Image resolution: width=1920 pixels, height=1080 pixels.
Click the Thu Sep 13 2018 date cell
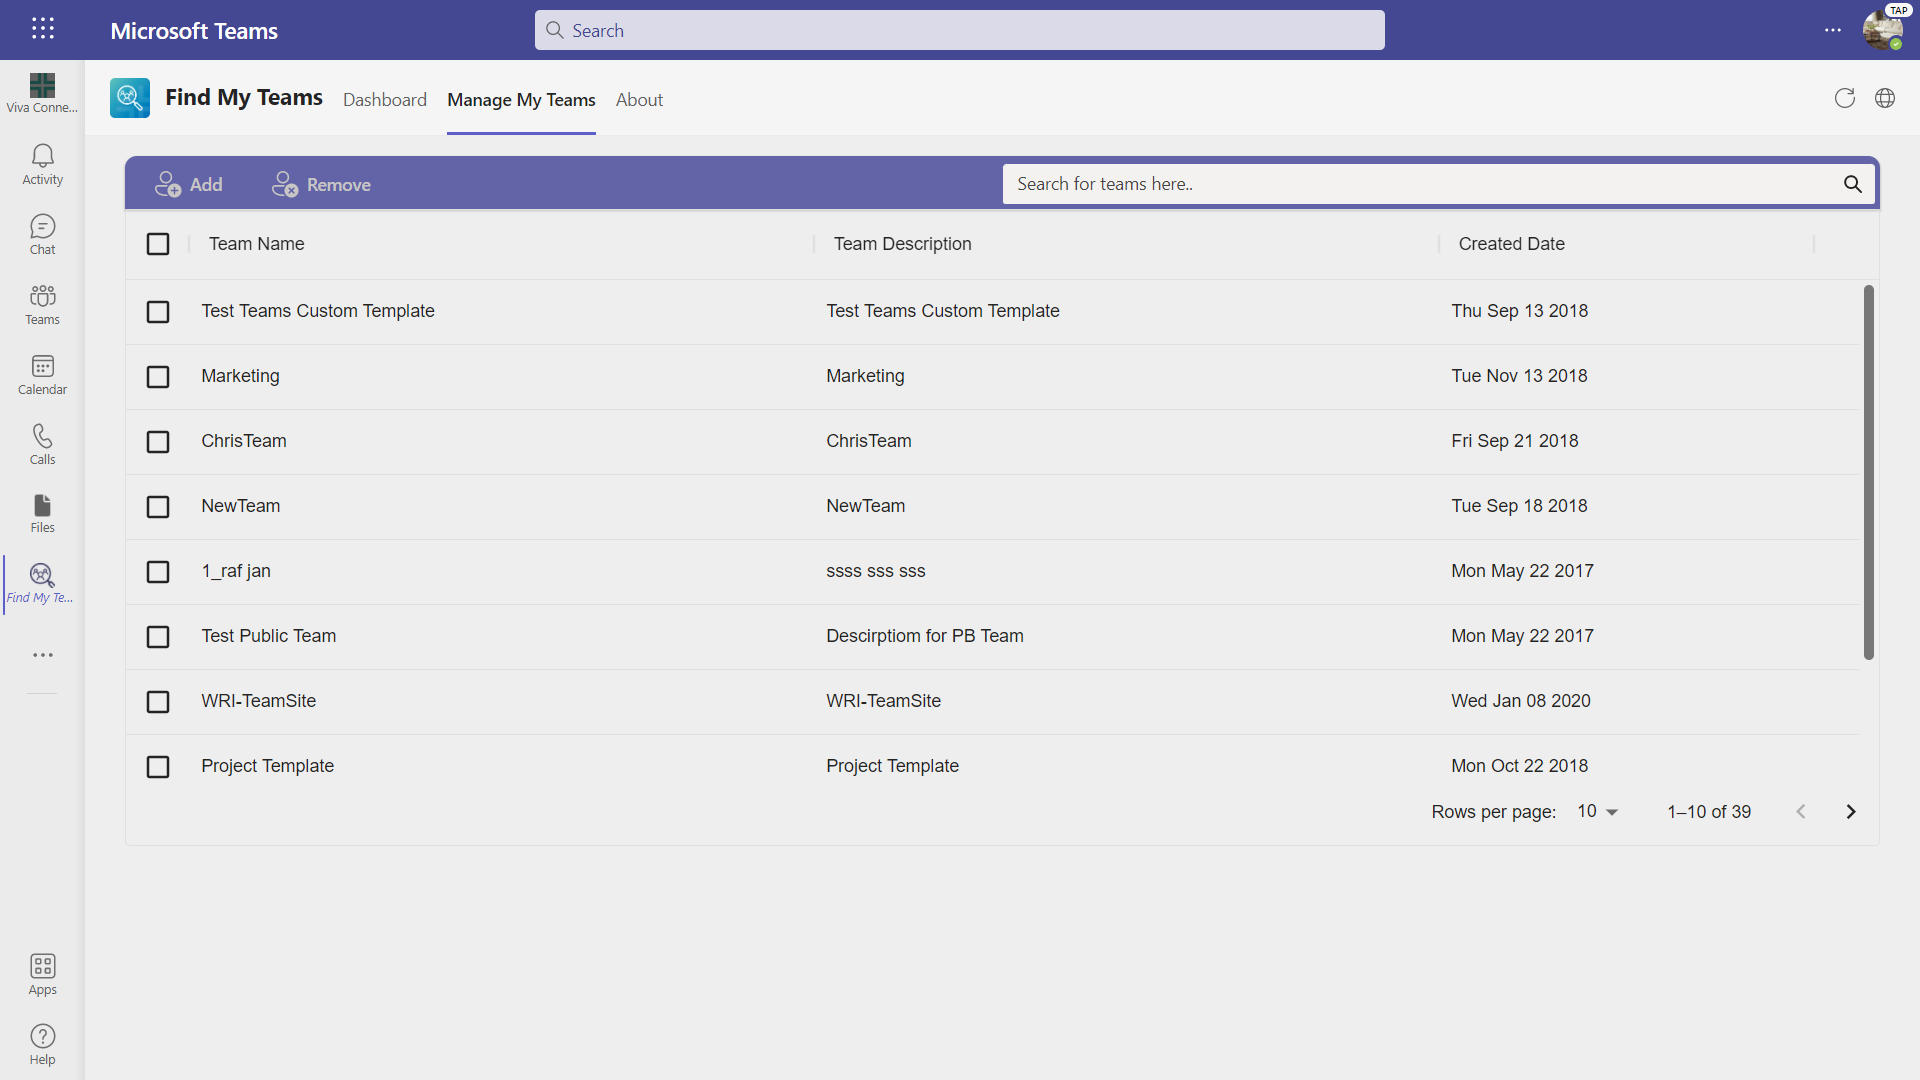tap(1520, 311)
